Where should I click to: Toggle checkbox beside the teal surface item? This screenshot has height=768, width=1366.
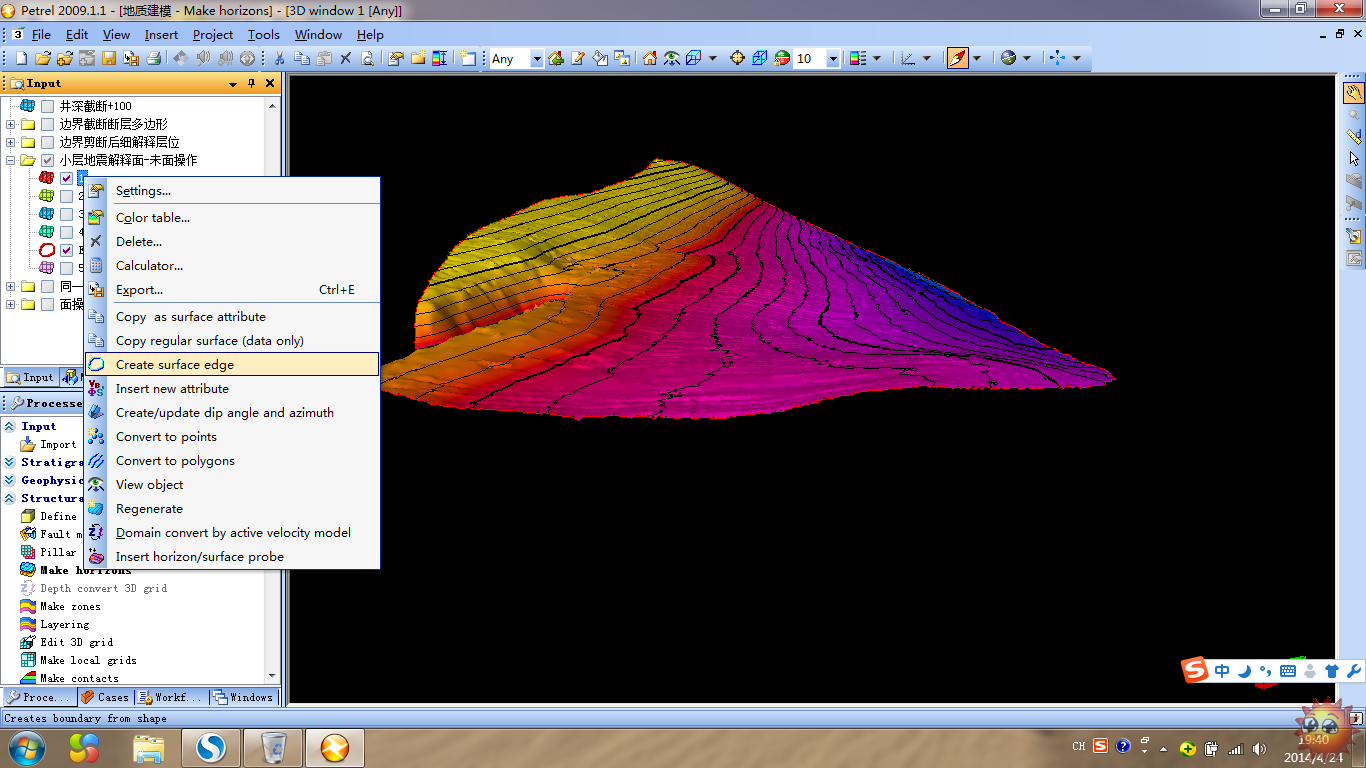[67, 232]
